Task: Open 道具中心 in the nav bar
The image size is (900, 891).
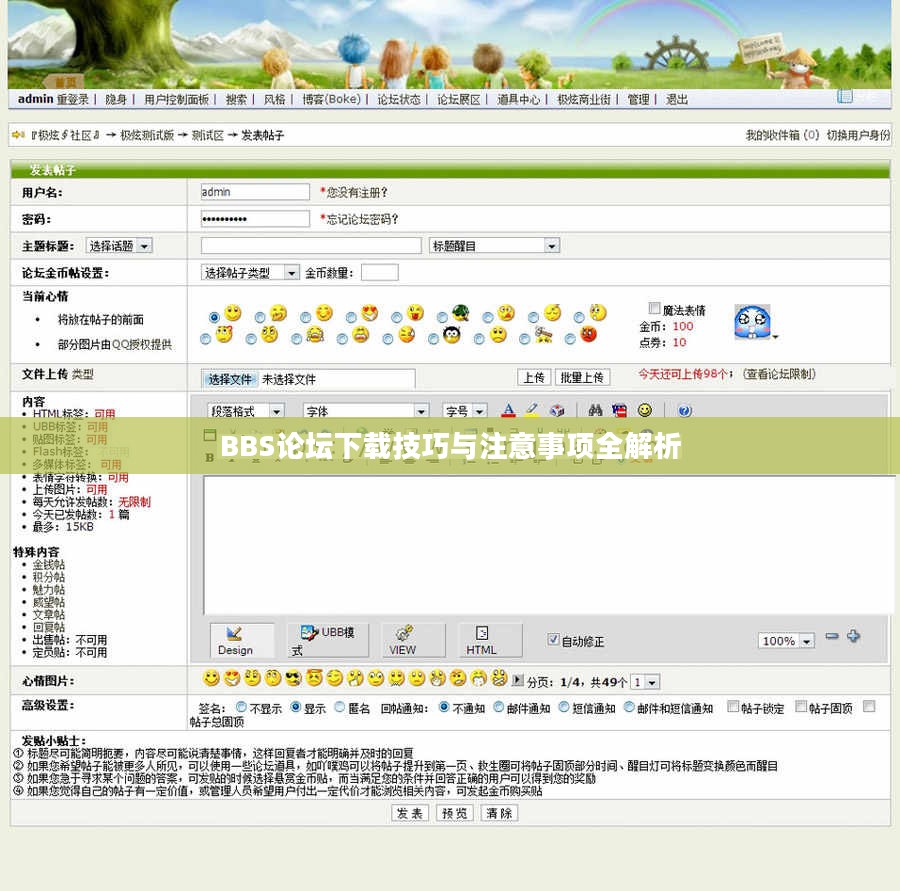Action: tap(518, 99)
